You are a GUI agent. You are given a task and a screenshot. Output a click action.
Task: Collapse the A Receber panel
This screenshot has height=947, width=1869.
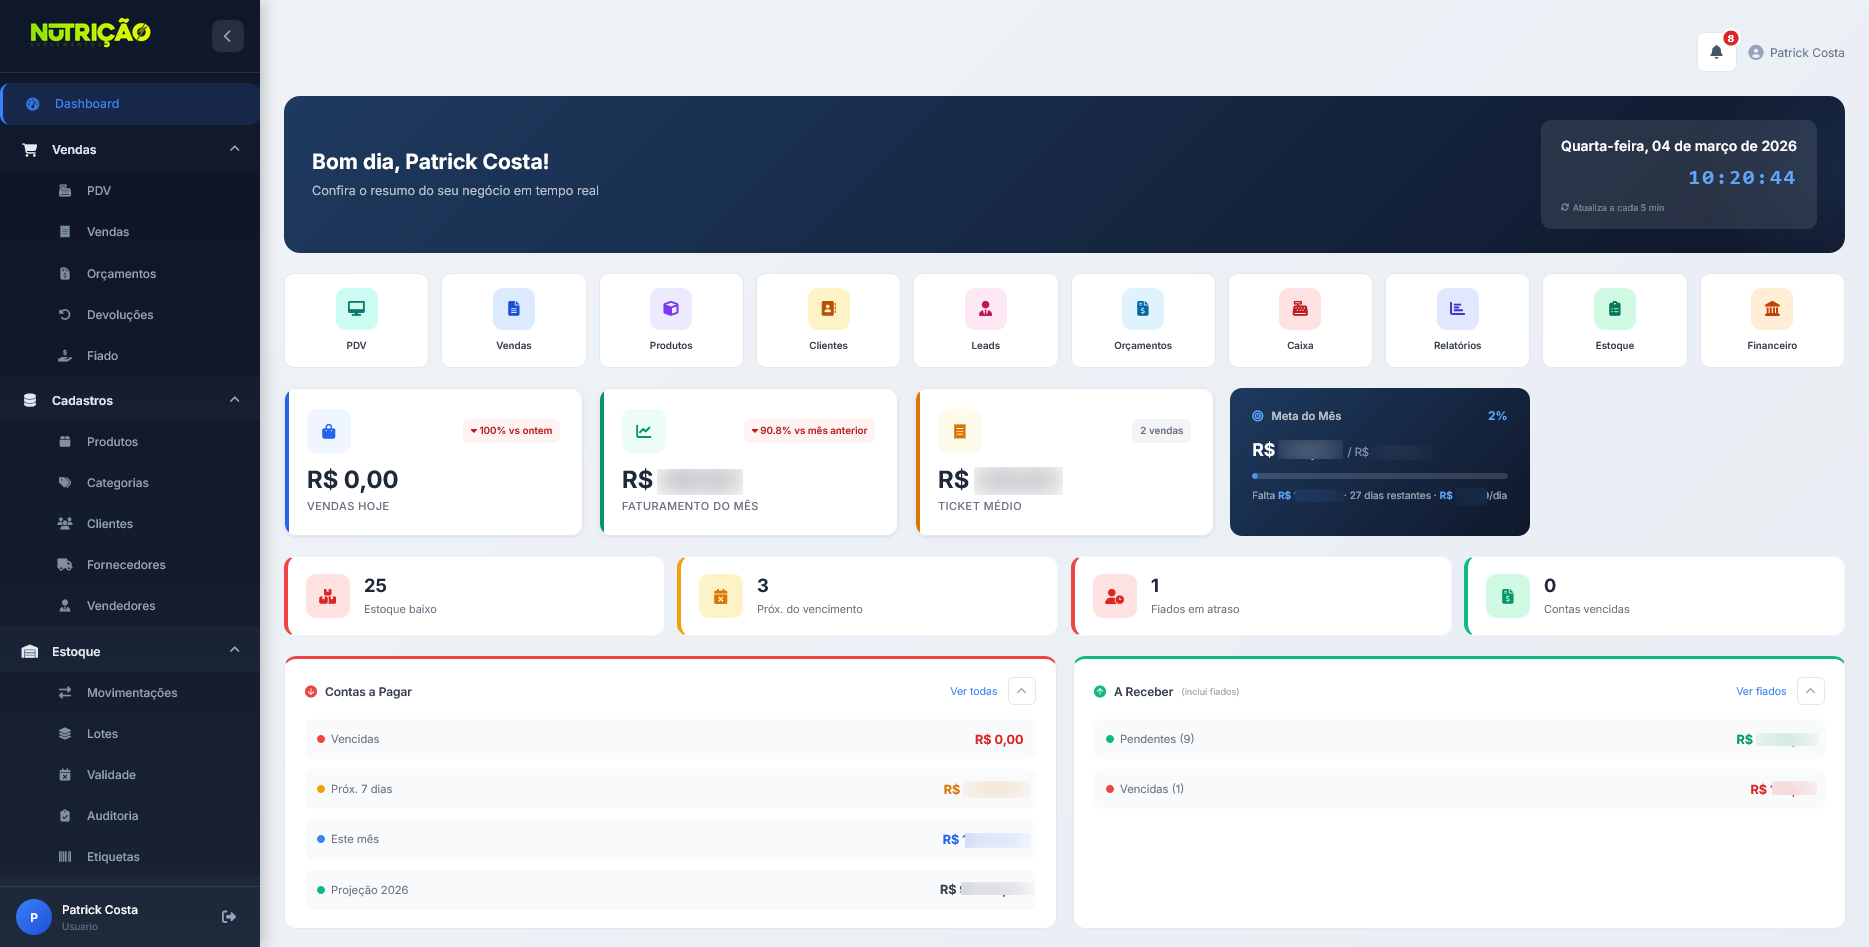(x=1810, y=691)
